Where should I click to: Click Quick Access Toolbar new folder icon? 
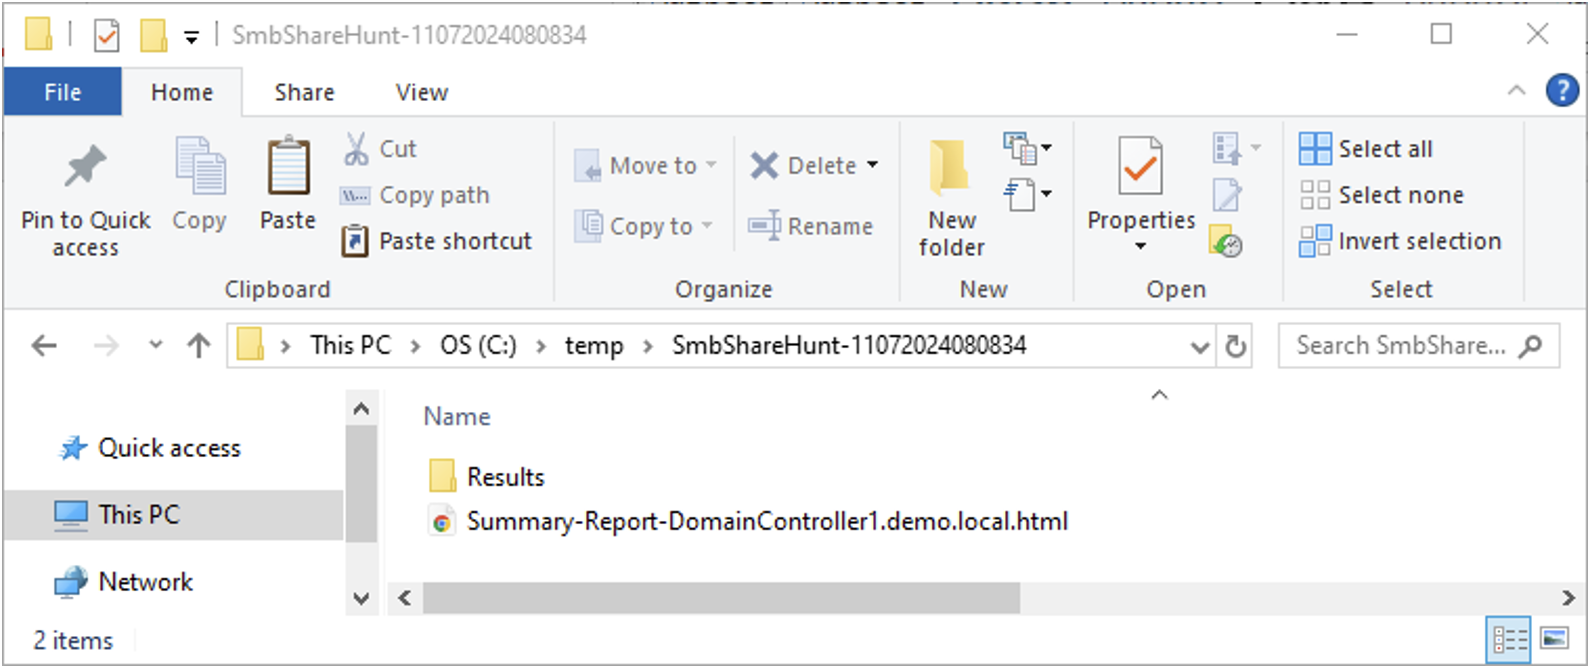pyautogui.click(x=153, y=35)
